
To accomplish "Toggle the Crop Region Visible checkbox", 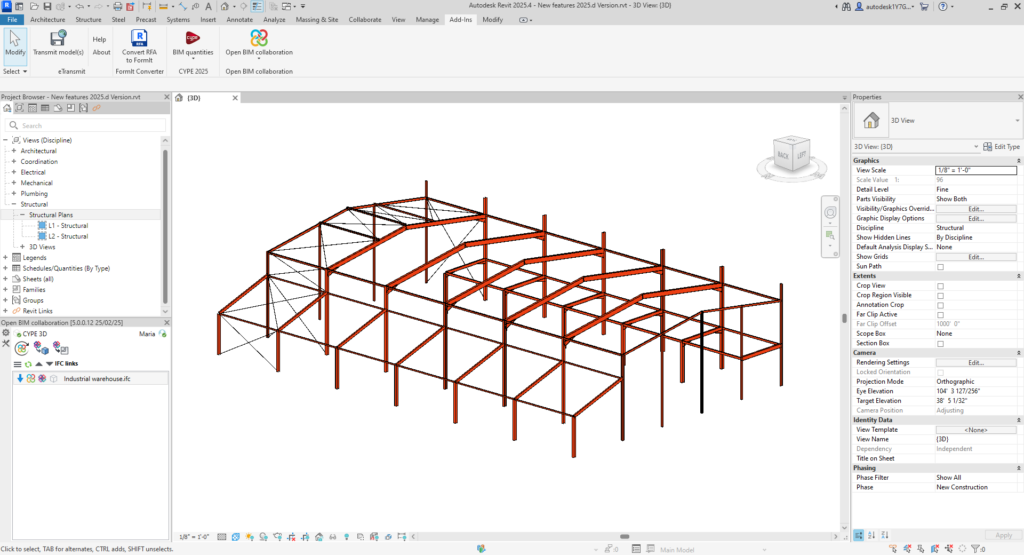I will pos(940,296).
